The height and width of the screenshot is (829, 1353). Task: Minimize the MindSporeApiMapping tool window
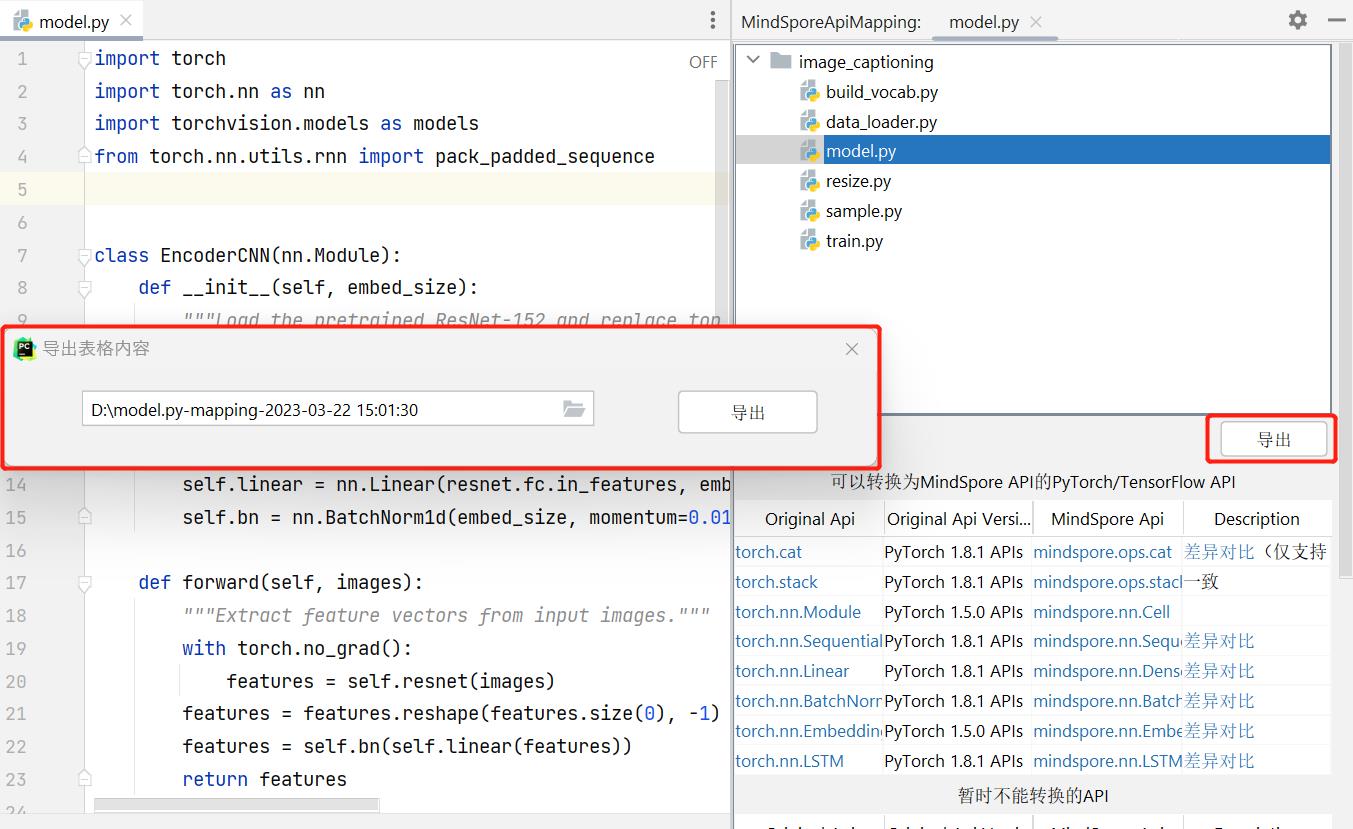(x=1337, y=20)
